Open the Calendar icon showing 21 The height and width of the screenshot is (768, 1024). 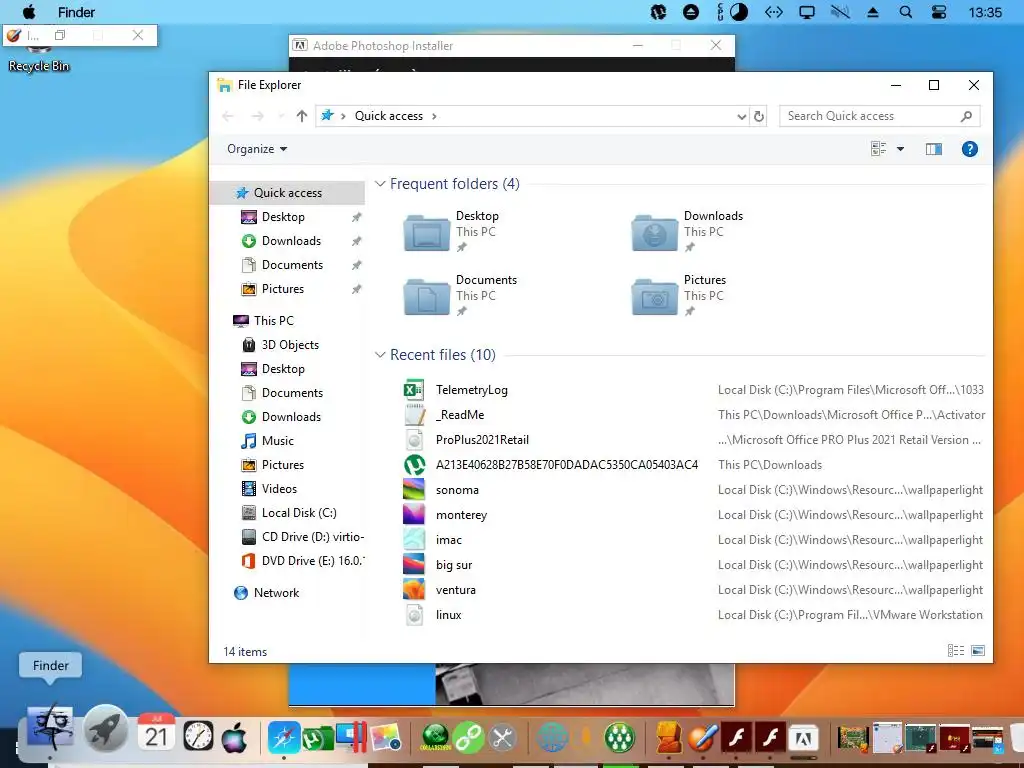(156, 733)
